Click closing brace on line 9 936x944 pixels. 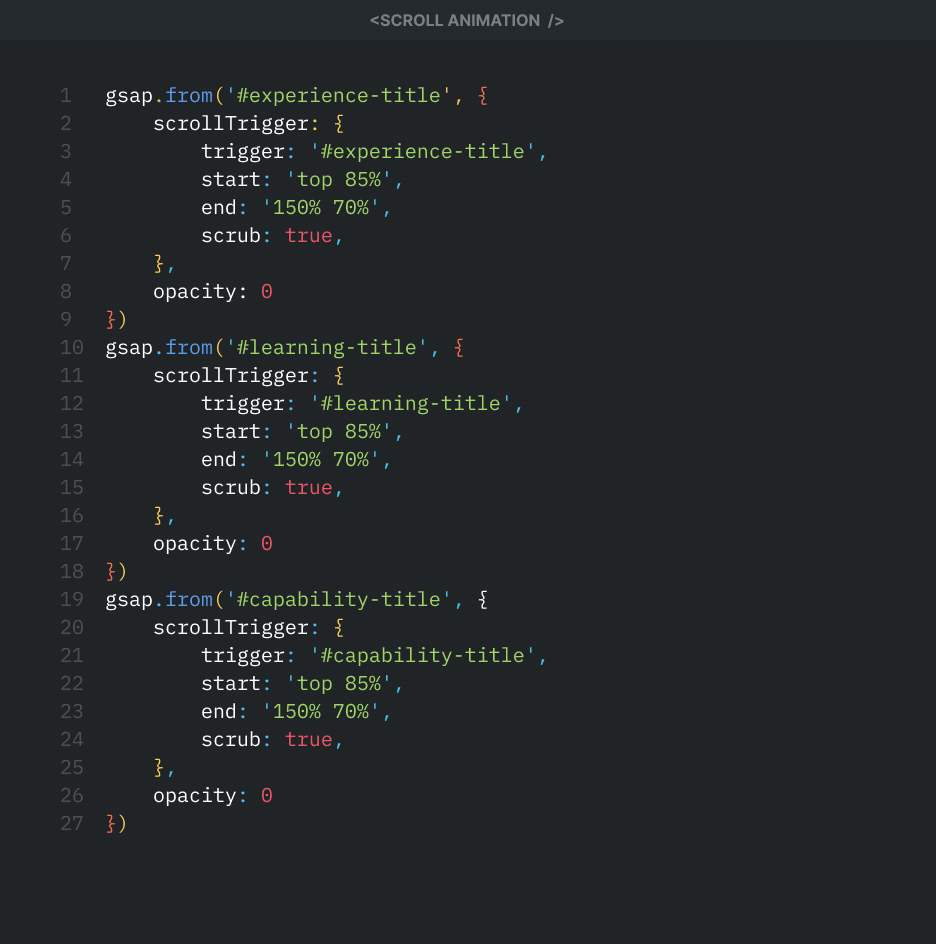(x=111, y=320)
